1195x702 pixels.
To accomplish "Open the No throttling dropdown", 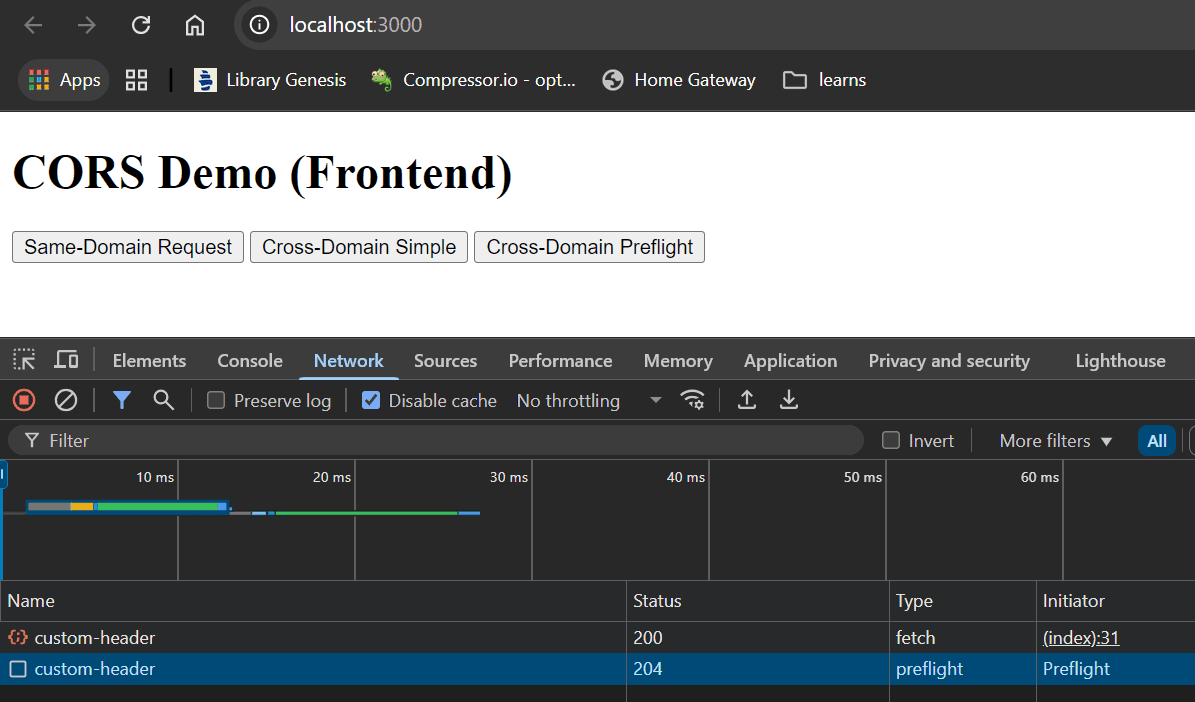I will (588, 401).
